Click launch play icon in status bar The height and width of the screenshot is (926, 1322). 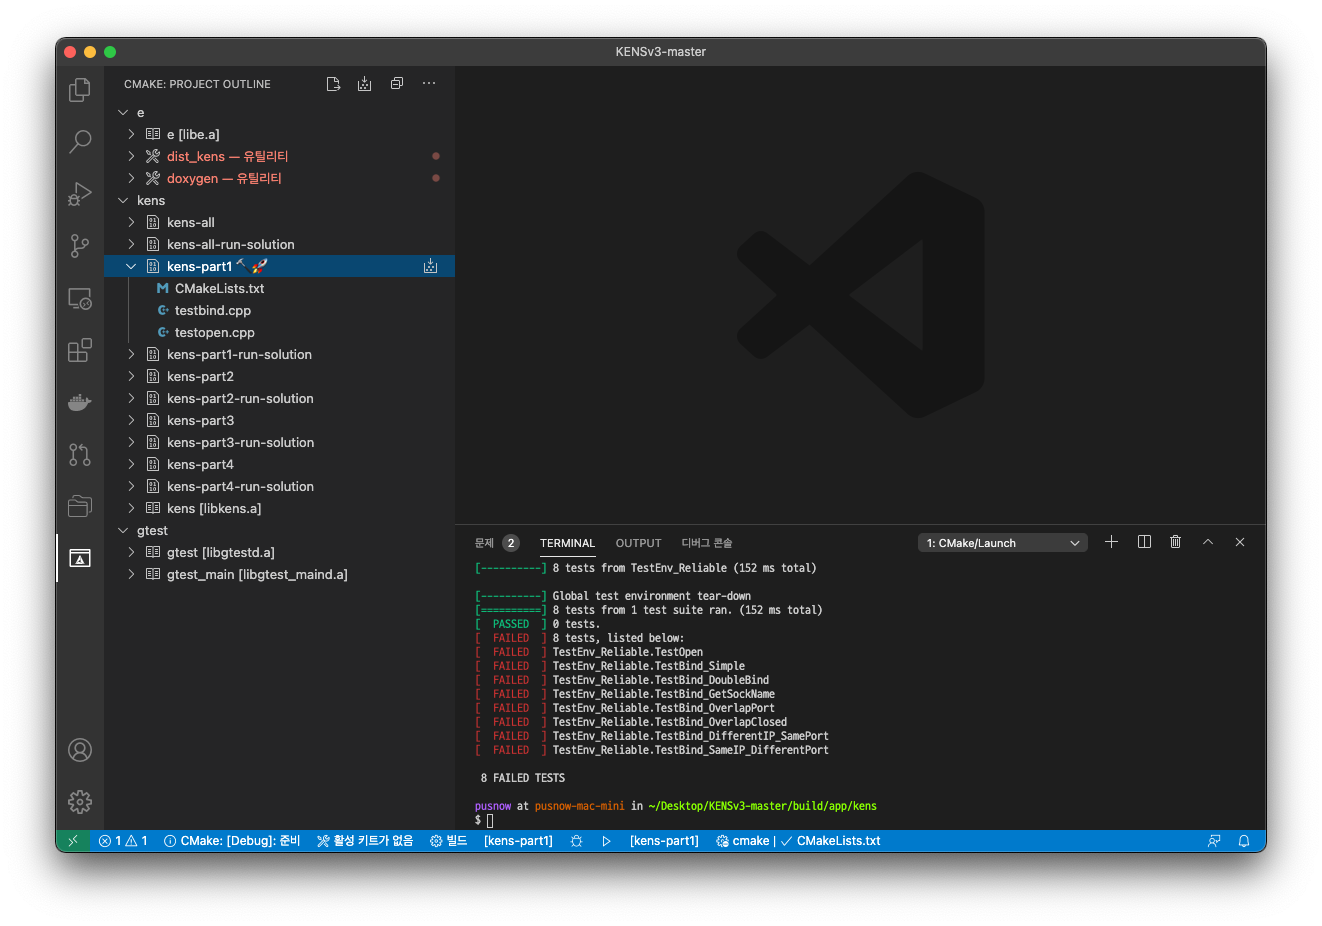[606, 841]
